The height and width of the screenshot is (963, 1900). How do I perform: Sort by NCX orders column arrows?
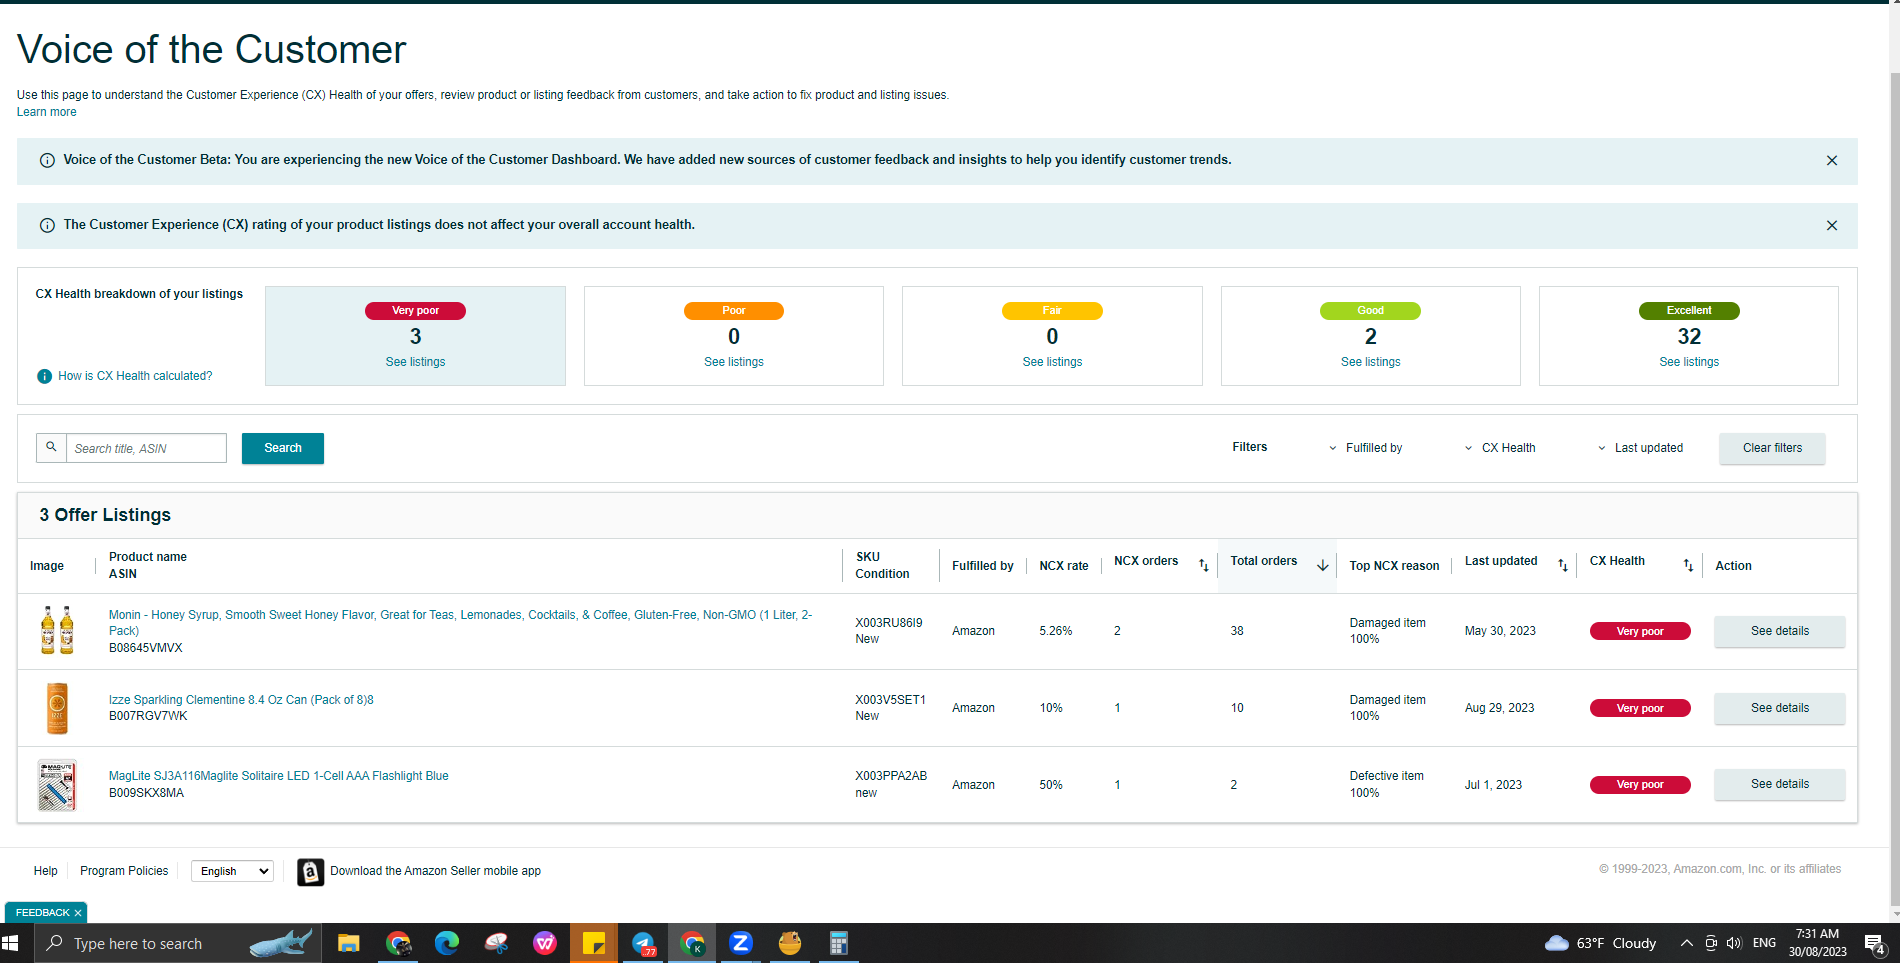click(x=1204, y=566)
